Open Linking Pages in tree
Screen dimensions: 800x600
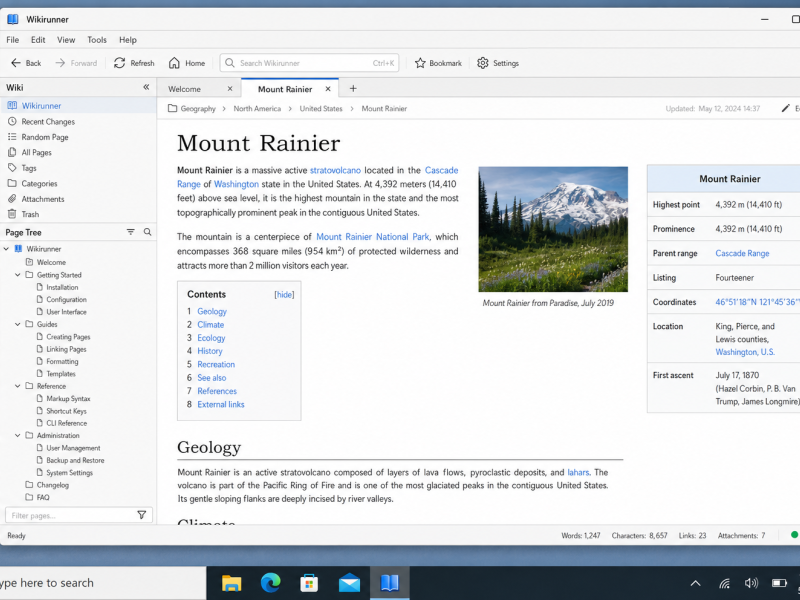coord(62,349)
